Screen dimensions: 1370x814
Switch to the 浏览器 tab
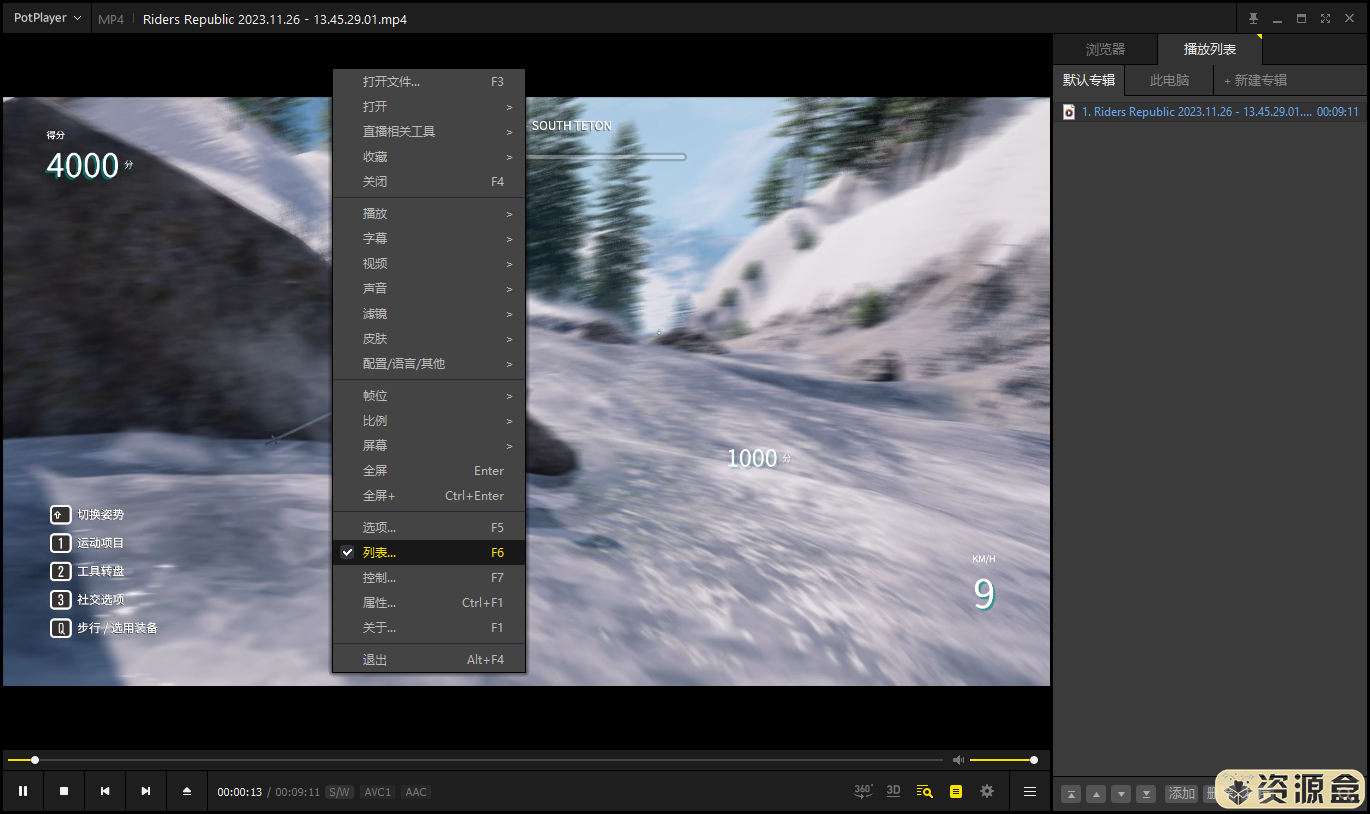[1105, 49]
